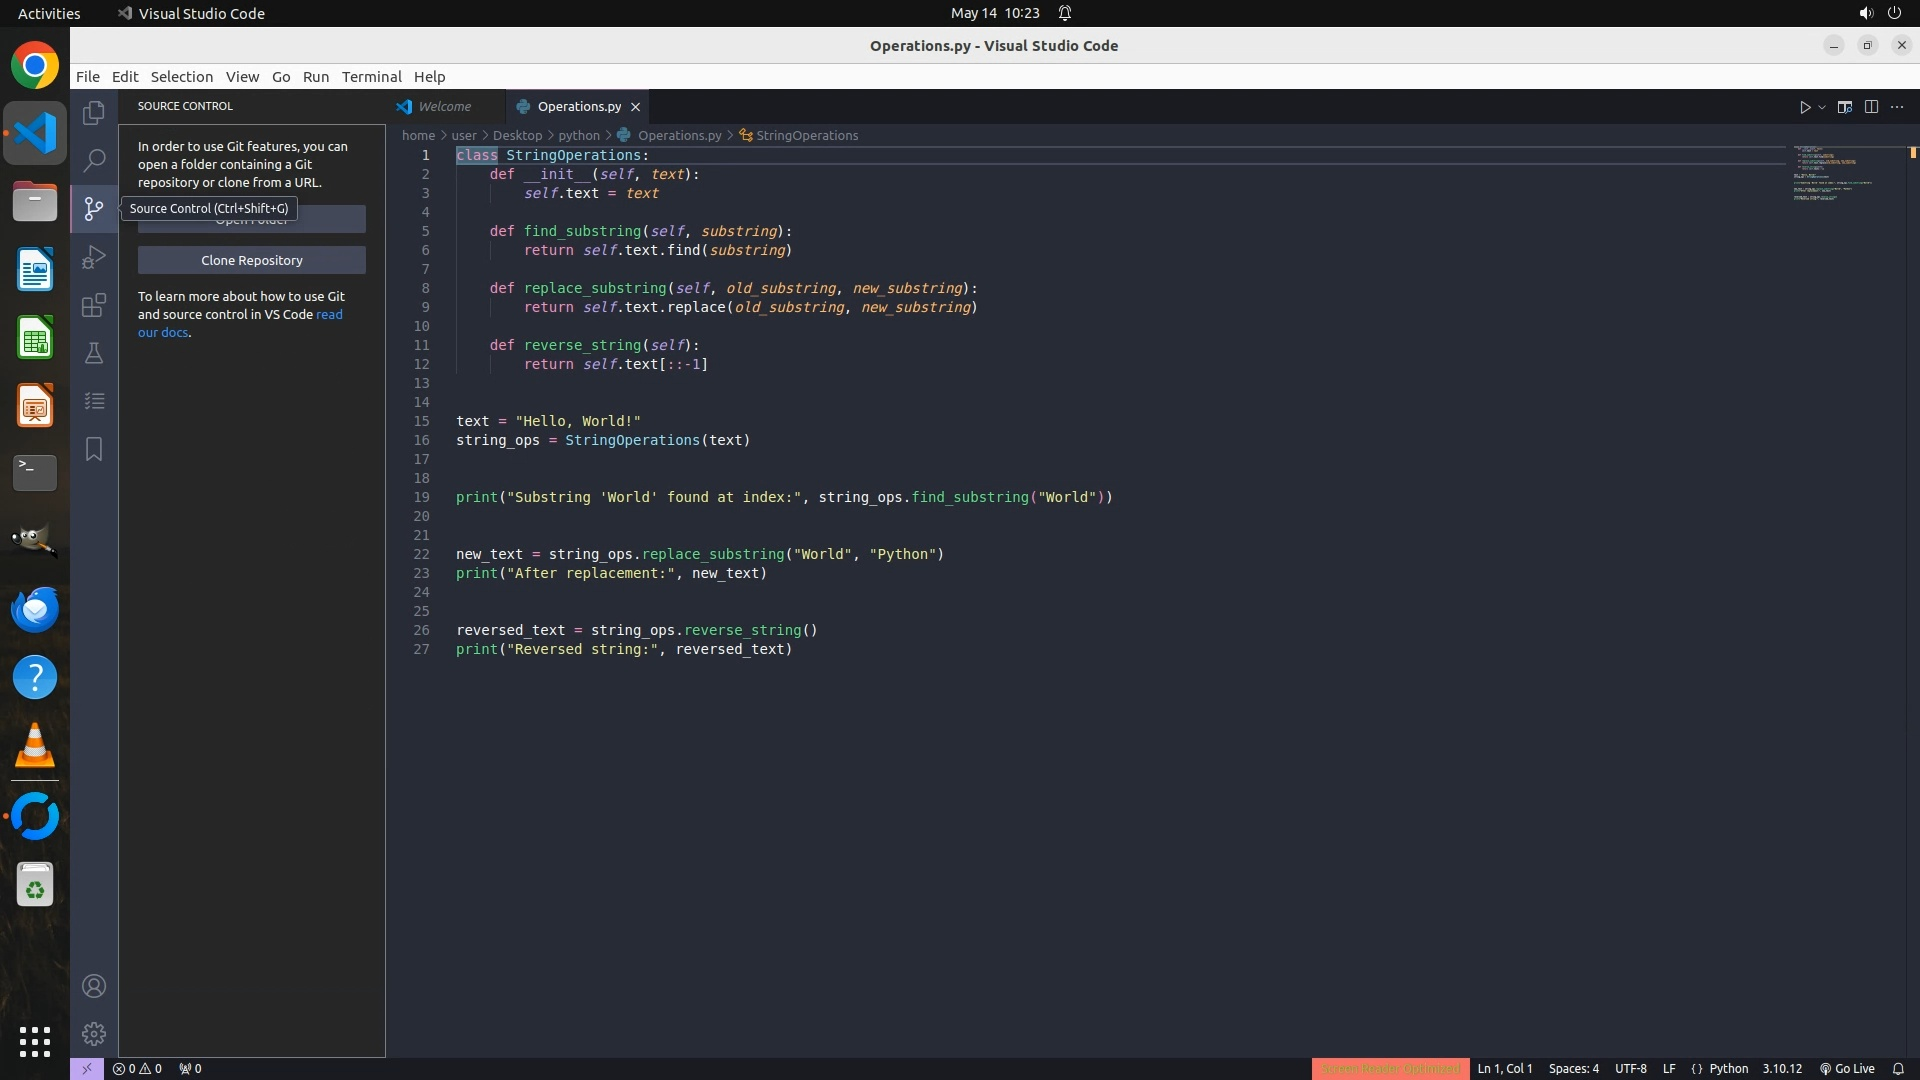1920x1080 pixels.
Task: Open the Terminal menu
Action: tap(371, 77)
